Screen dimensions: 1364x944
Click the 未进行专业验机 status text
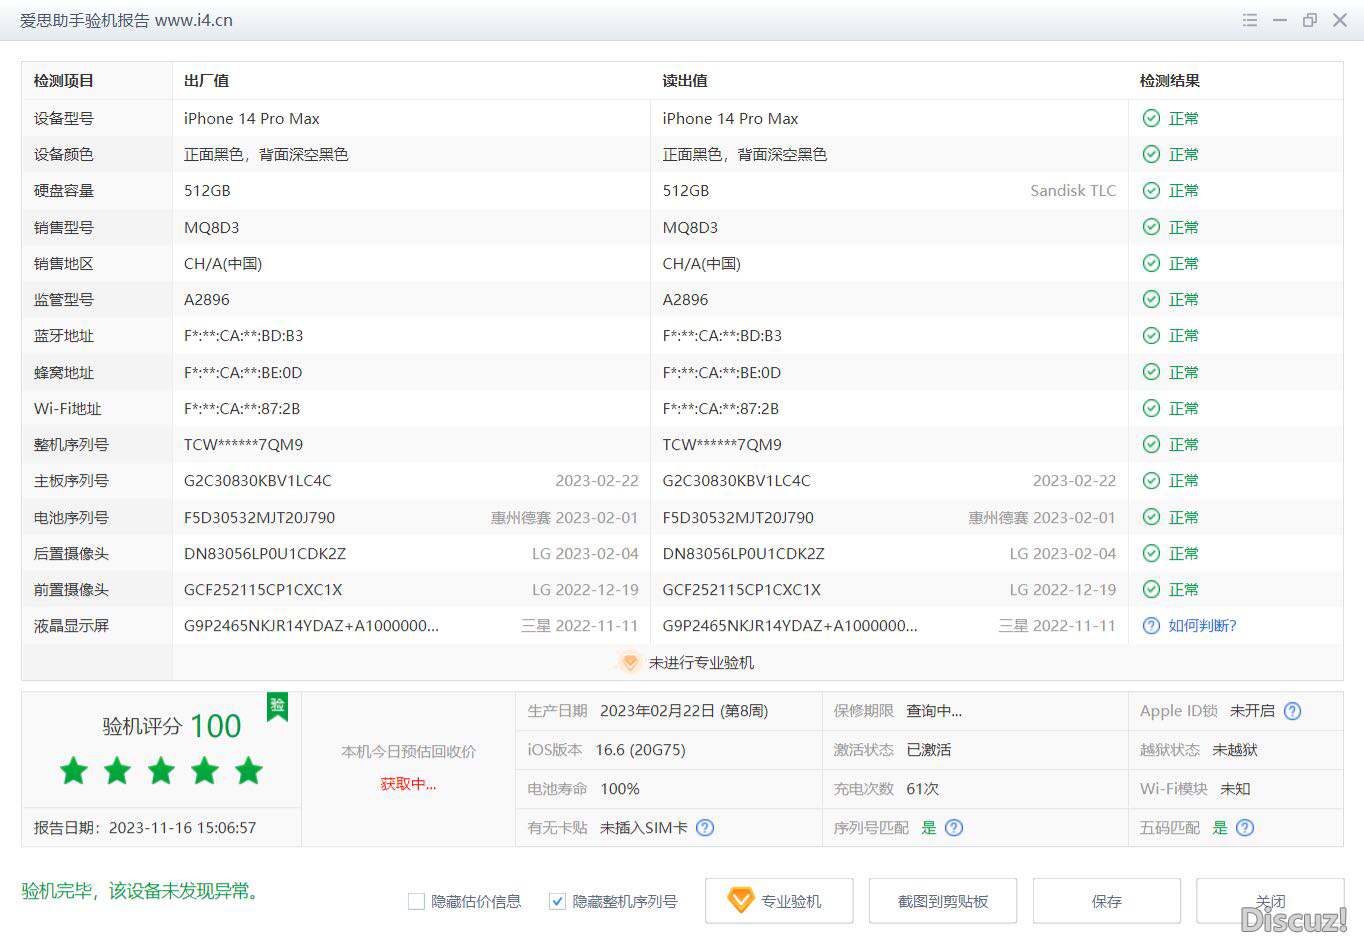tap(701, 662)
